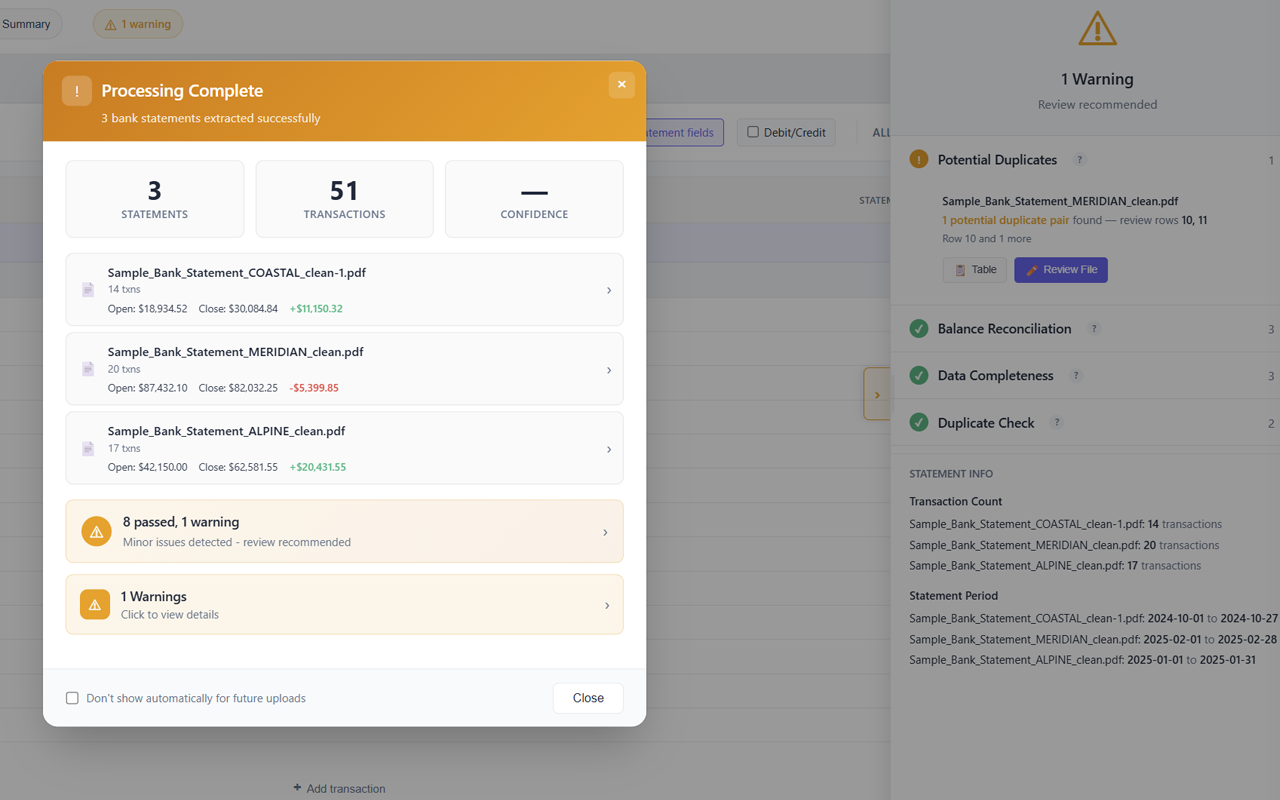Click the +$11,150.32 net change value
This screenshot has height=800, width=1280.
[316, 308]
